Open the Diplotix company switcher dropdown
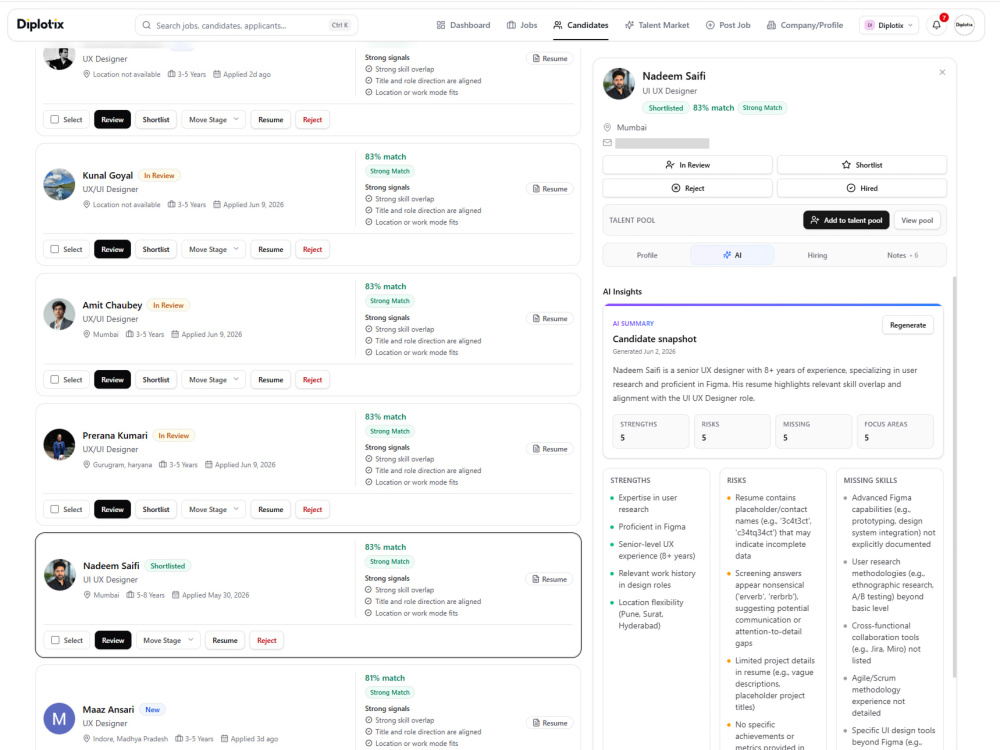The height and width of the screenshot is (750, 1000). pyautogui.click(x=889, y=25)
